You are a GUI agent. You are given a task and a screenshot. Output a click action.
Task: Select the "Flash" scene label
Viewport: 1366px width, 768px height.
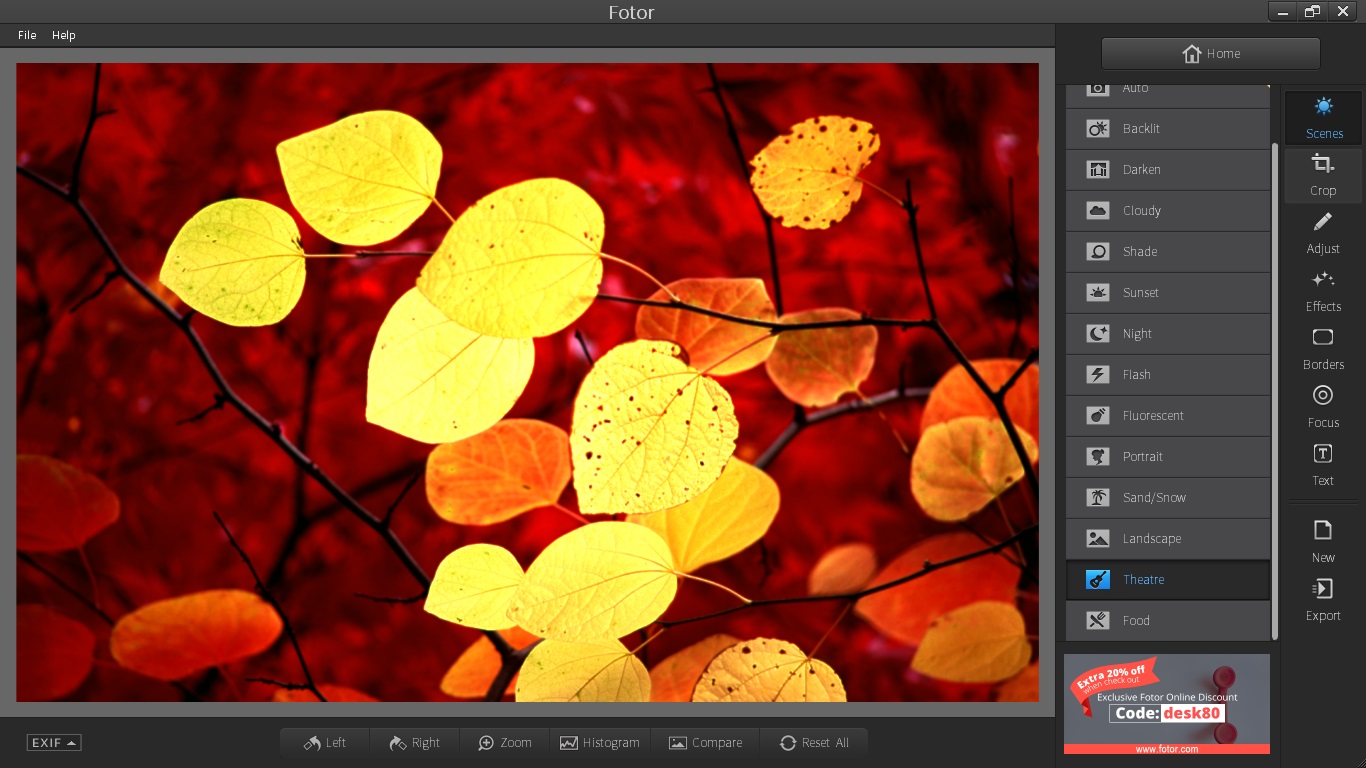point(1137,375)
